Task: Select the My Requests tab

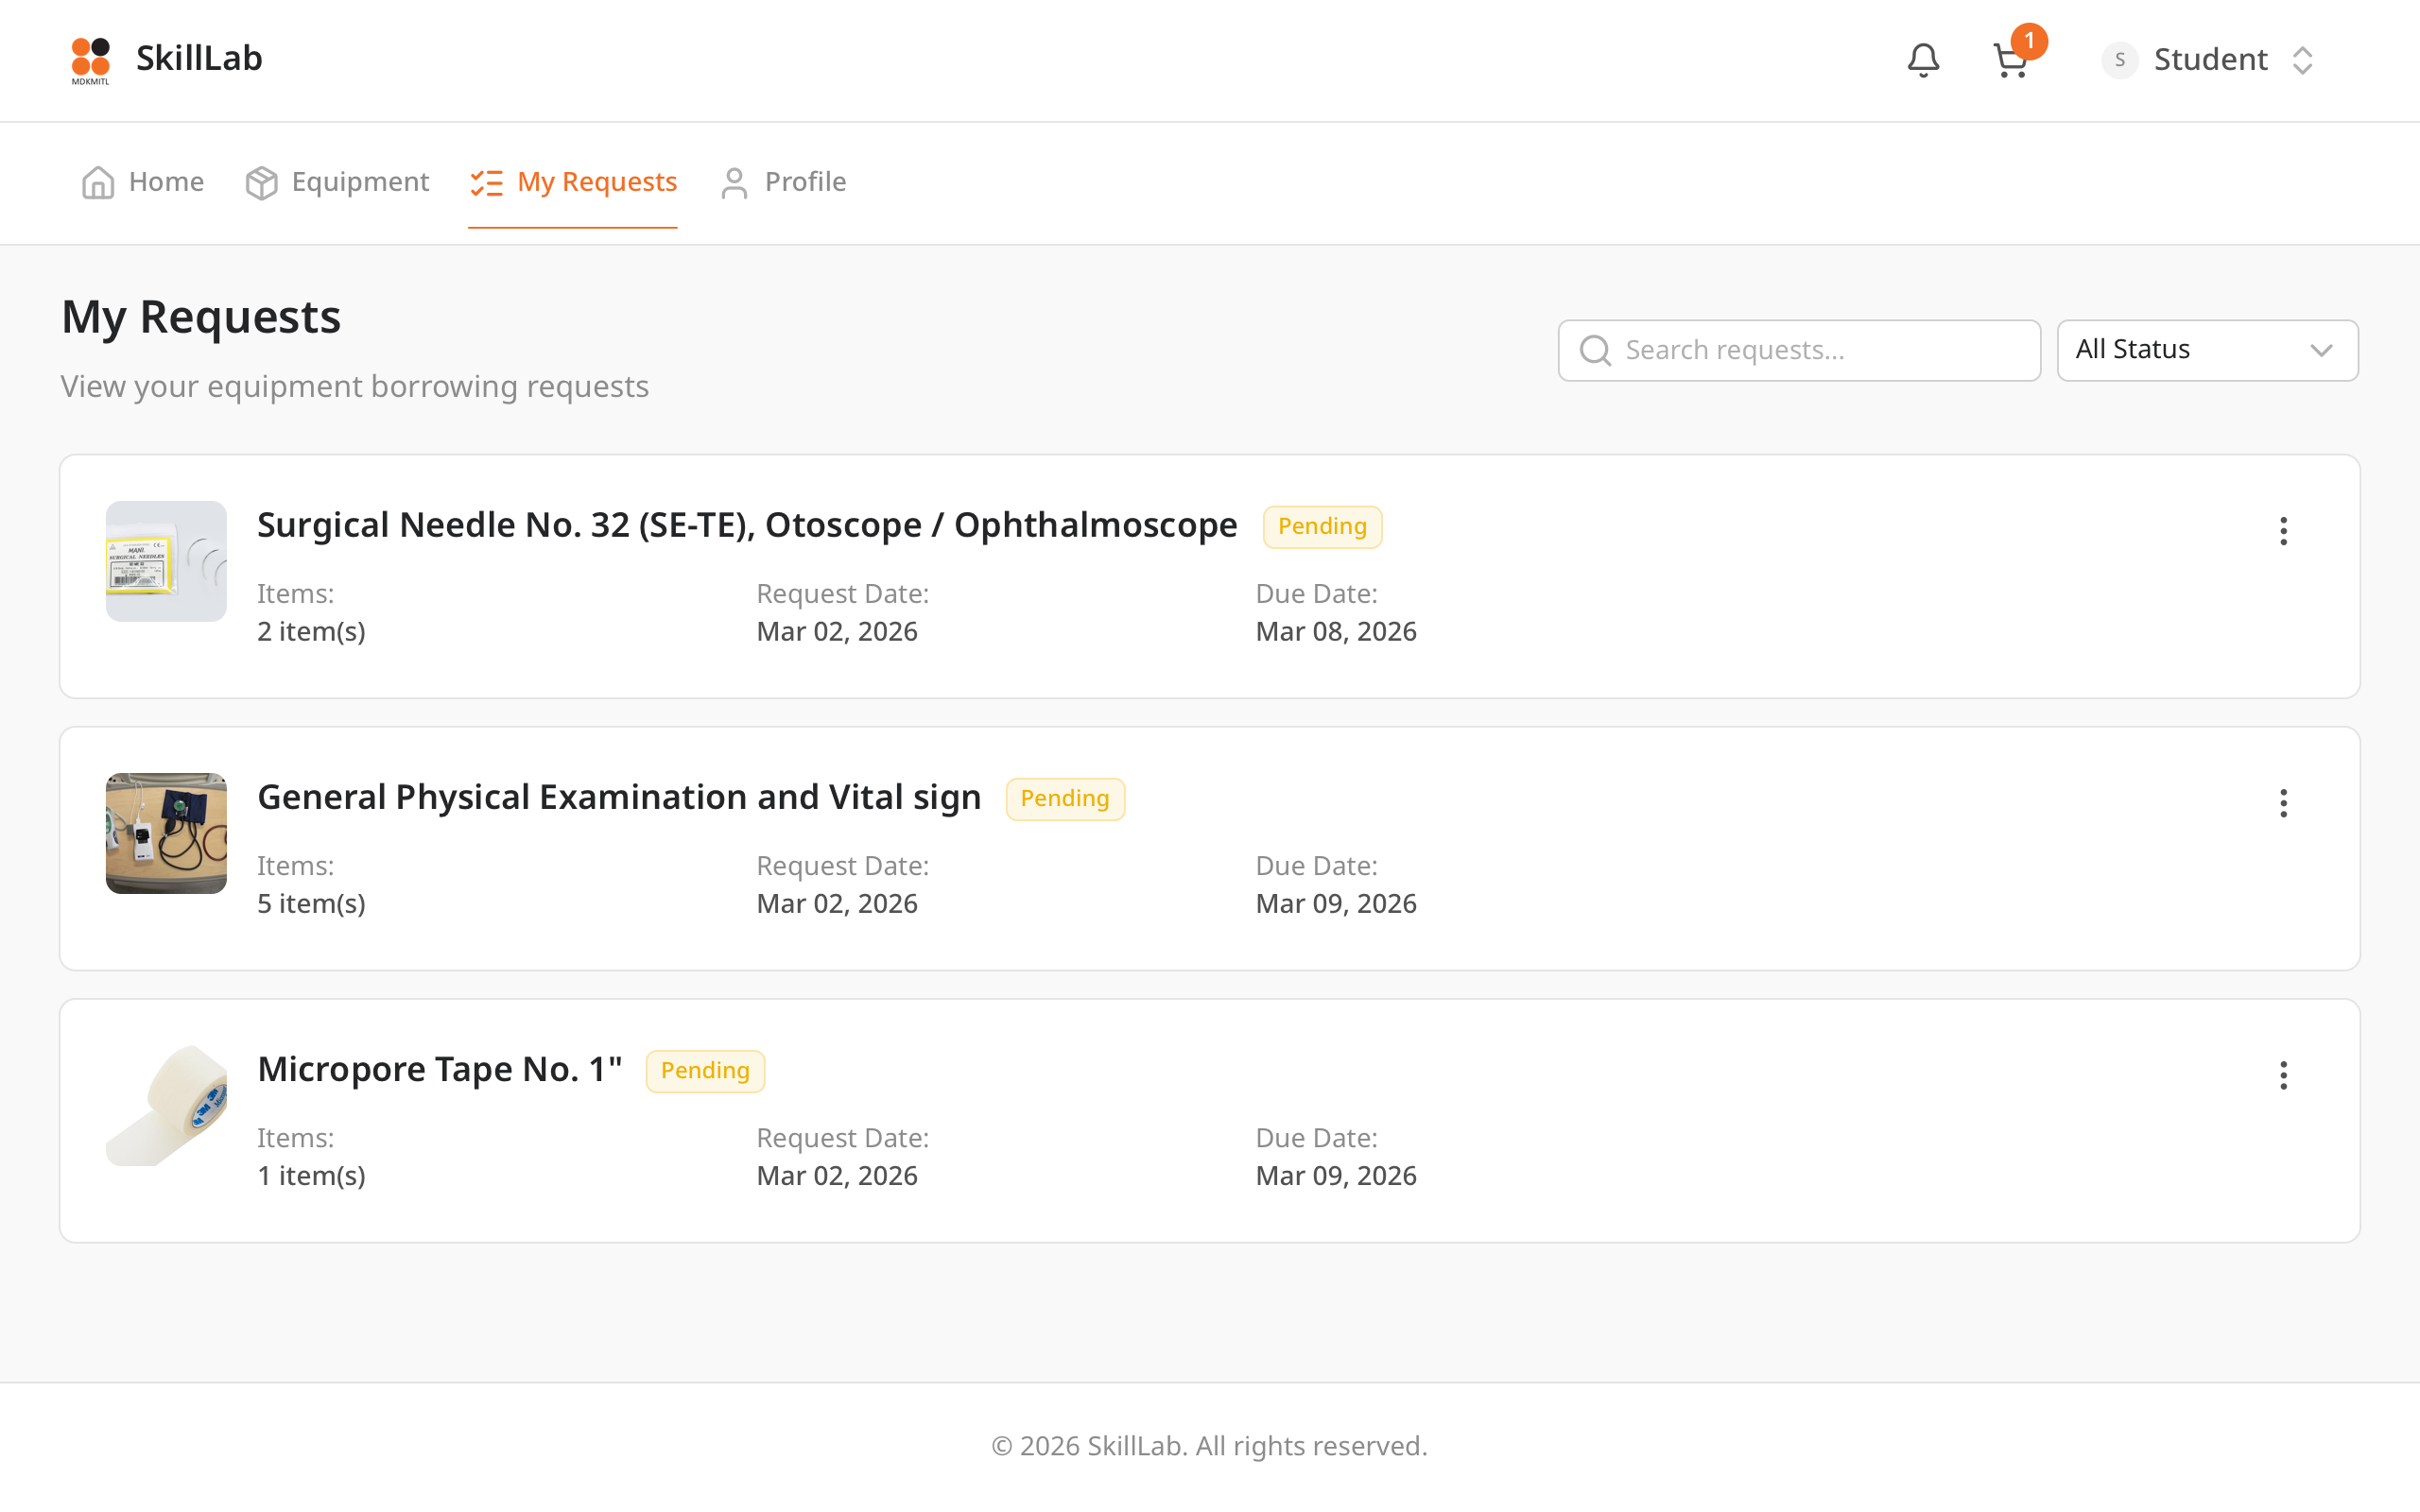Action: (573, 182)
